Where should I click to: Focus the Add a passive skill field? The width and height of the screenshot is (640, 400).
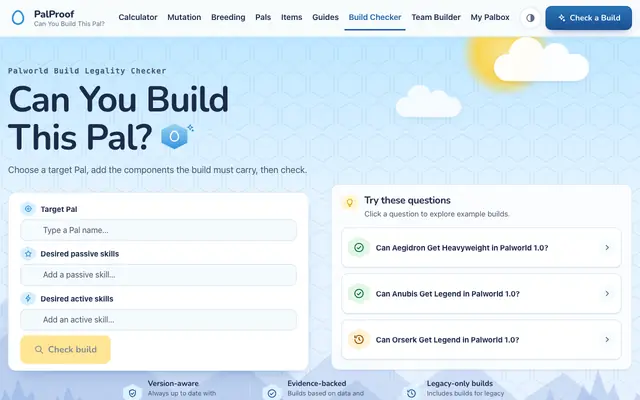coord(158,275)
